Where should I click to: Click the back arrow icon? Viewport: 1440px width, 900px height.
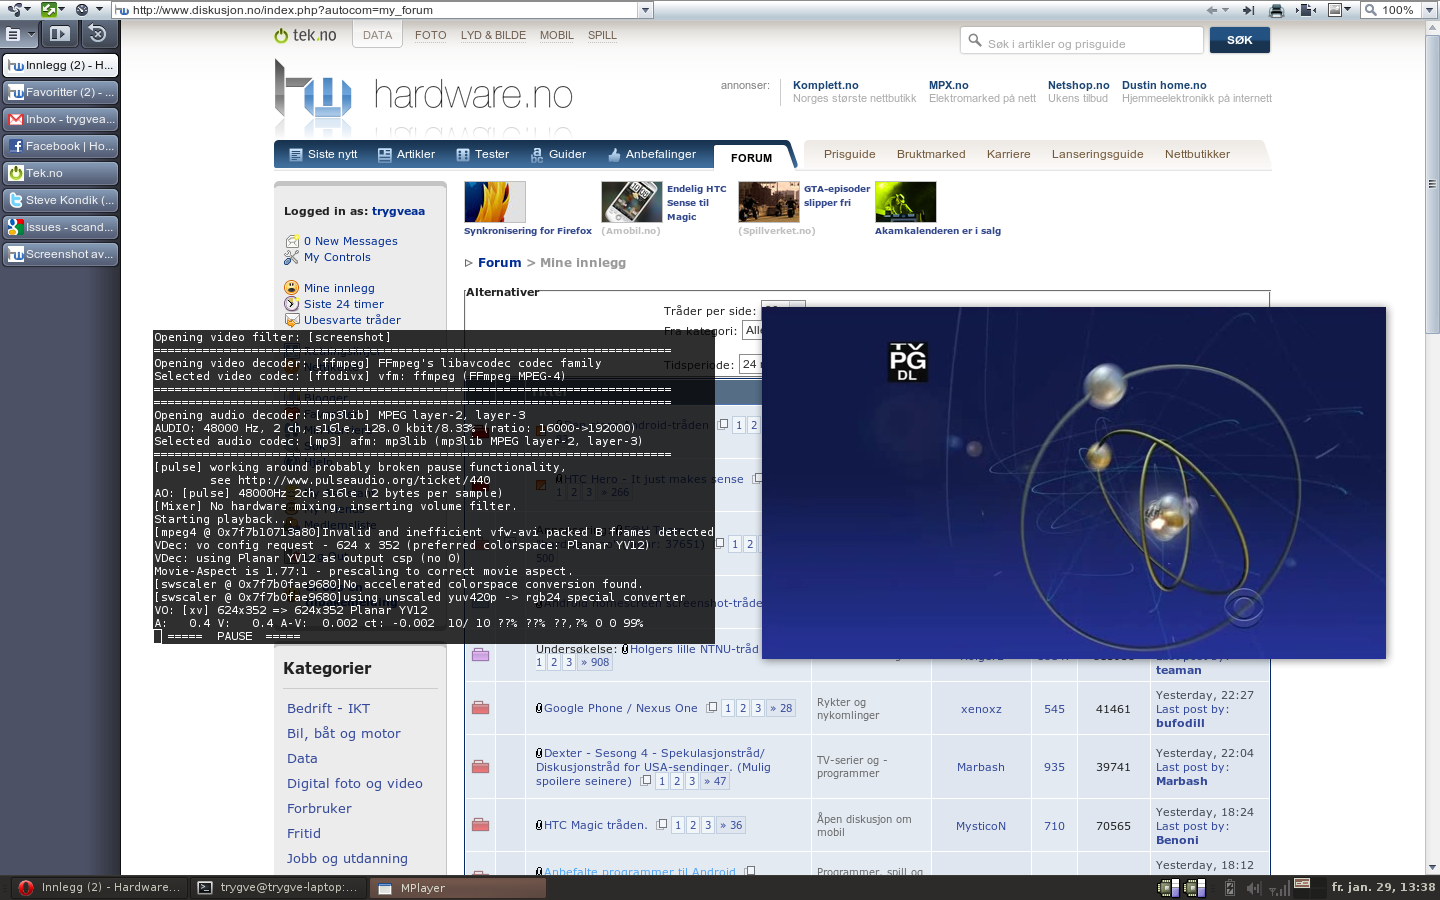(x=1212, y=10)
